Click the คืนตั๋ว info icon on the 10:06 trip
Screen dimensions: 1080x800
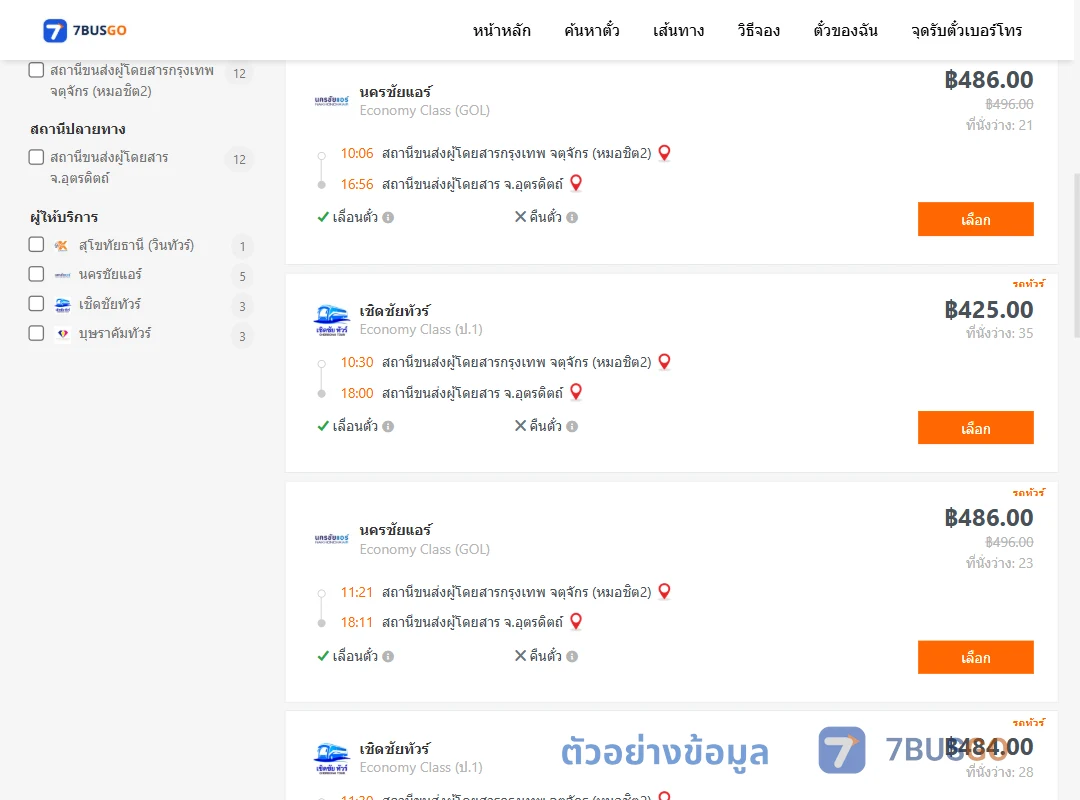pos(572,218)
